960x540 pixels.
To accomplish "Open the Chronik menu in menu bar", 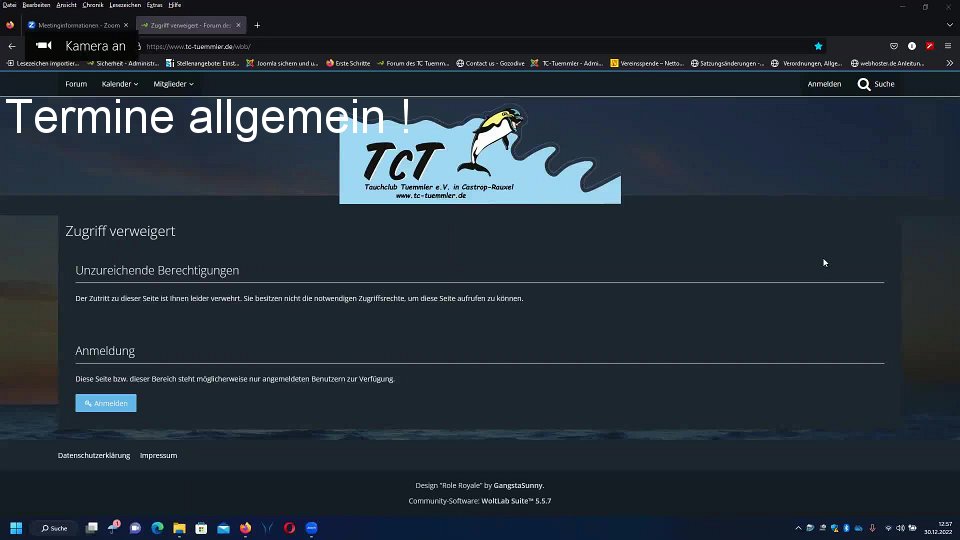I will (93, 5).
